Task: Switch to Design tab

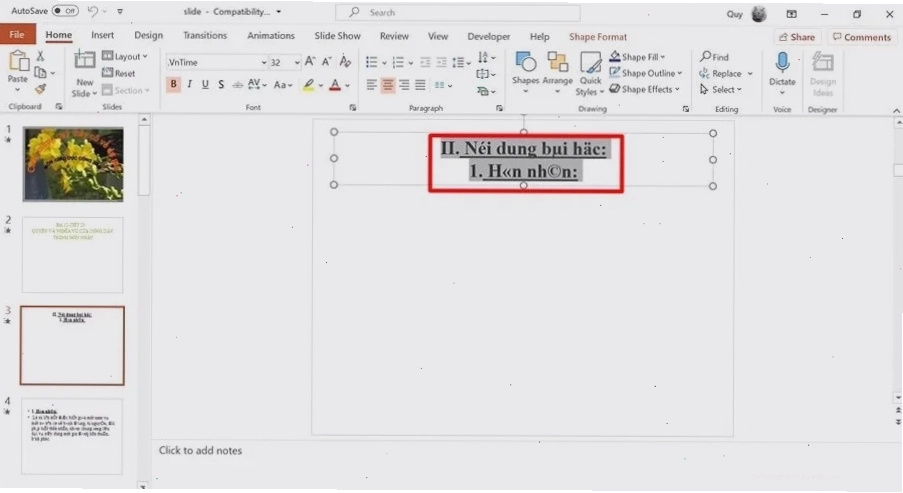Action: (x=149, y=35)
